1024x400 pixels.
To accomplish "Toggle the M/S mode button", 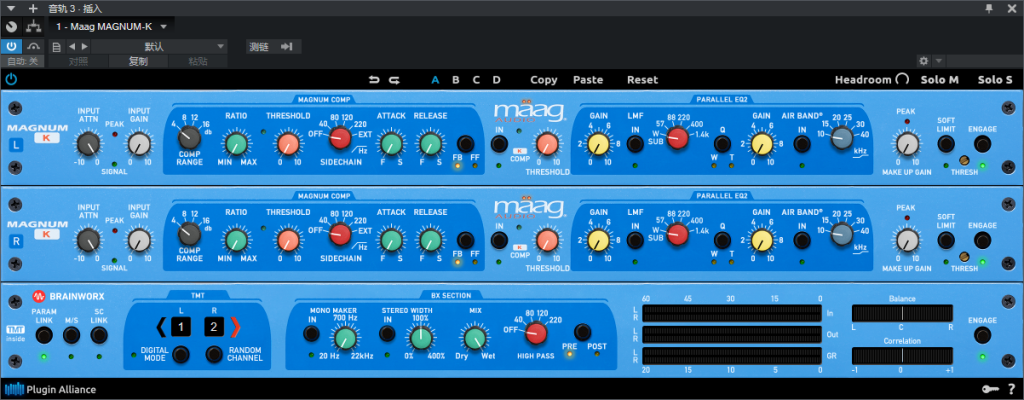I will pyautogui.click(x=71, y=335).
